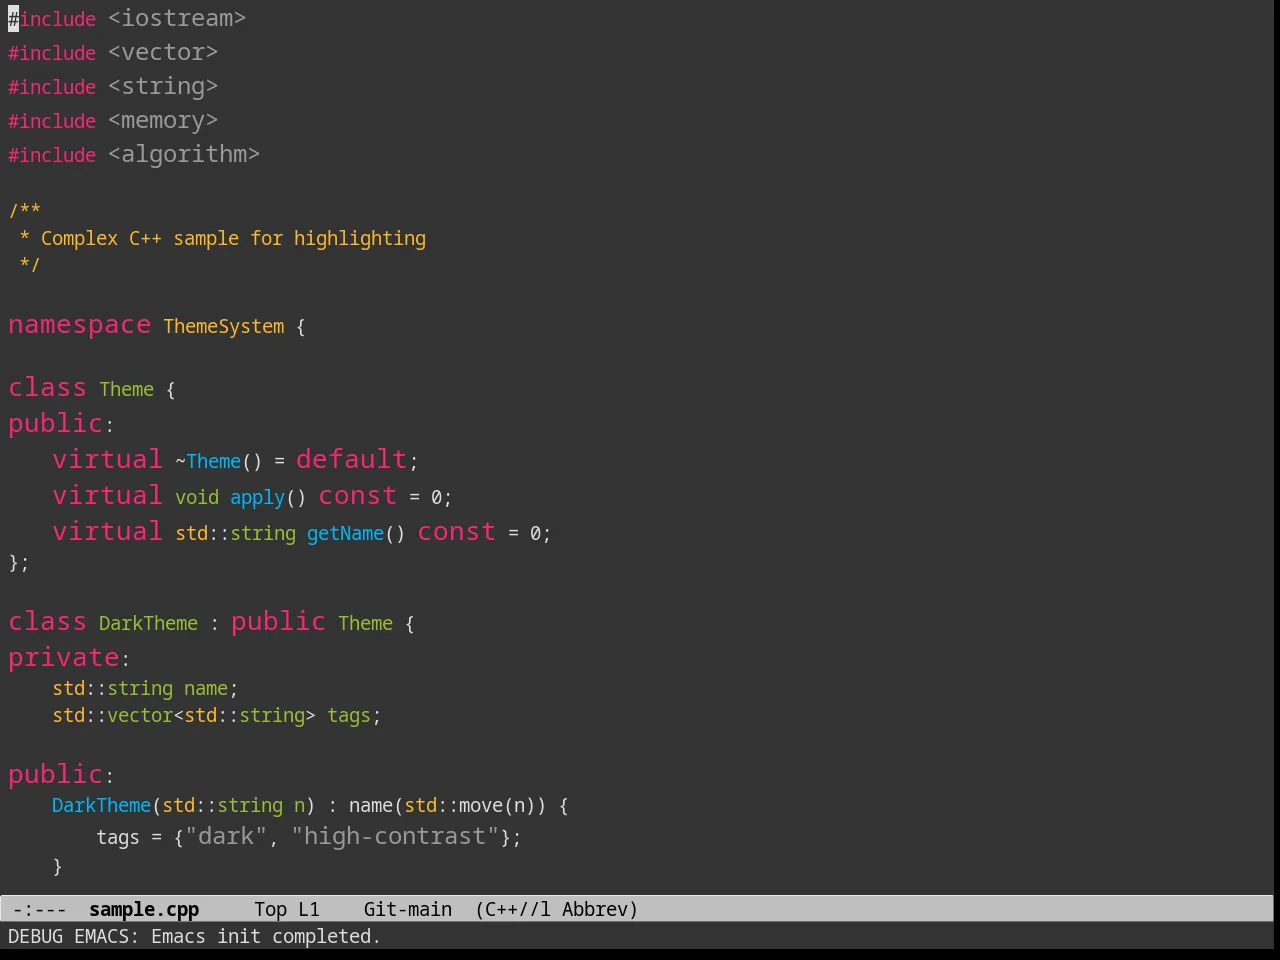Click the ThemeSystem namespace name
Viewport: 1280px width, 960px height.
[224, 326]
